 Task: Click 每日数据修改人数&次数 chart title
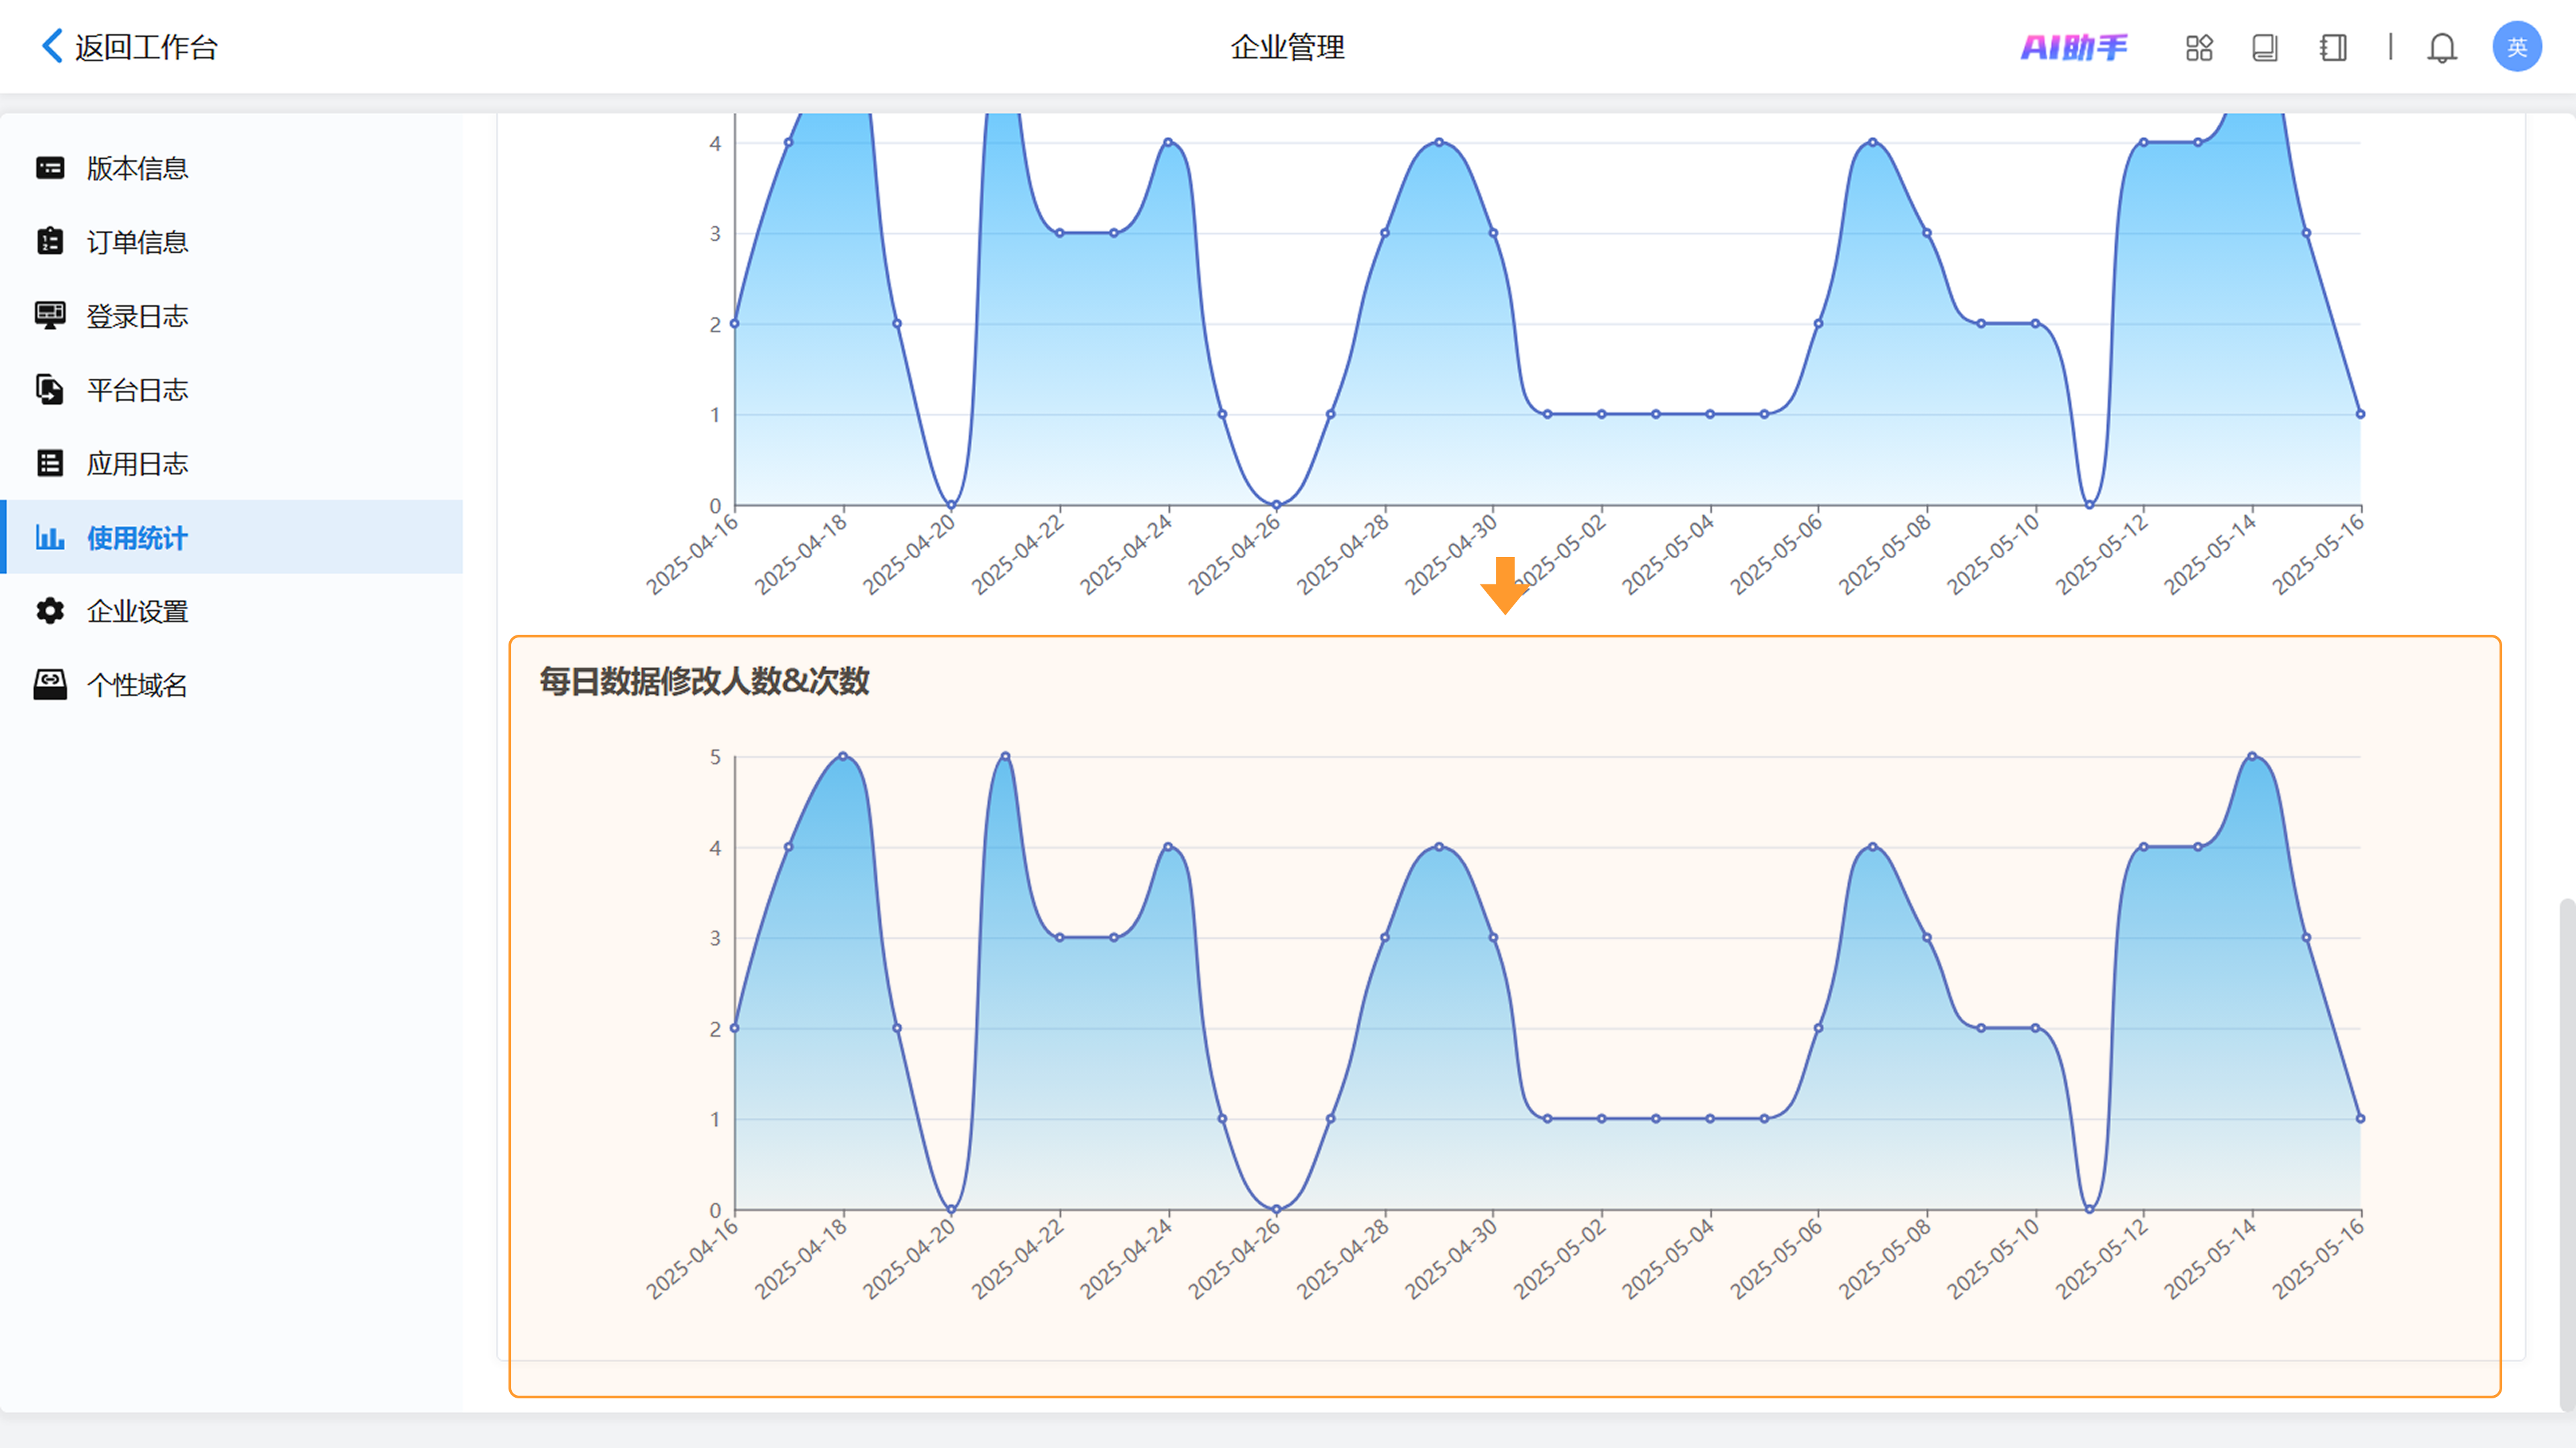pyautogui.click(x=704, y=682)
